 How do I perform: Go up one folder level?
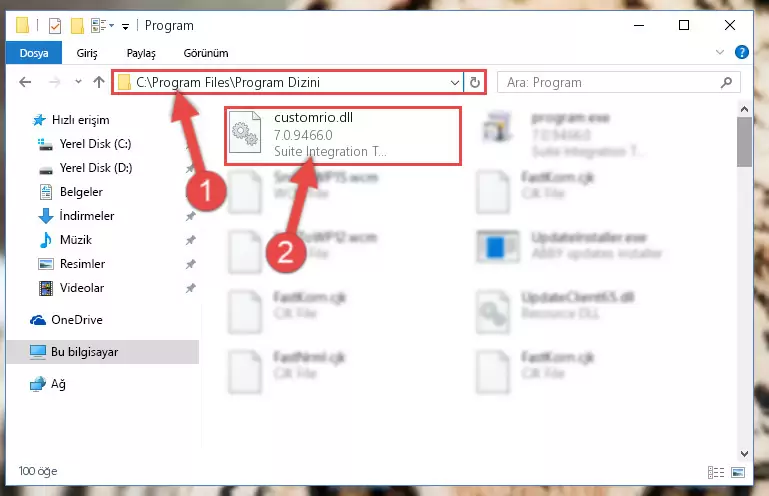[99, 82]
